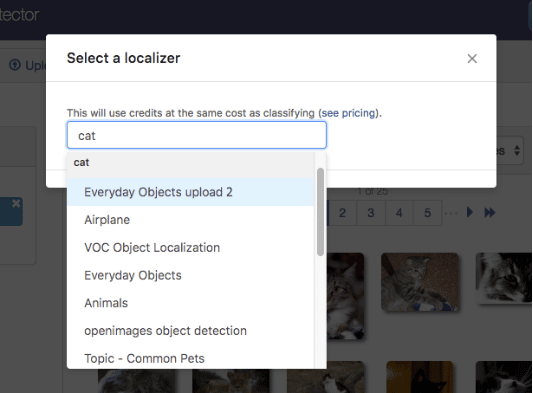Select Everyday Objects upload 2 option
The image size is (533, 393).
click(190, 192)
